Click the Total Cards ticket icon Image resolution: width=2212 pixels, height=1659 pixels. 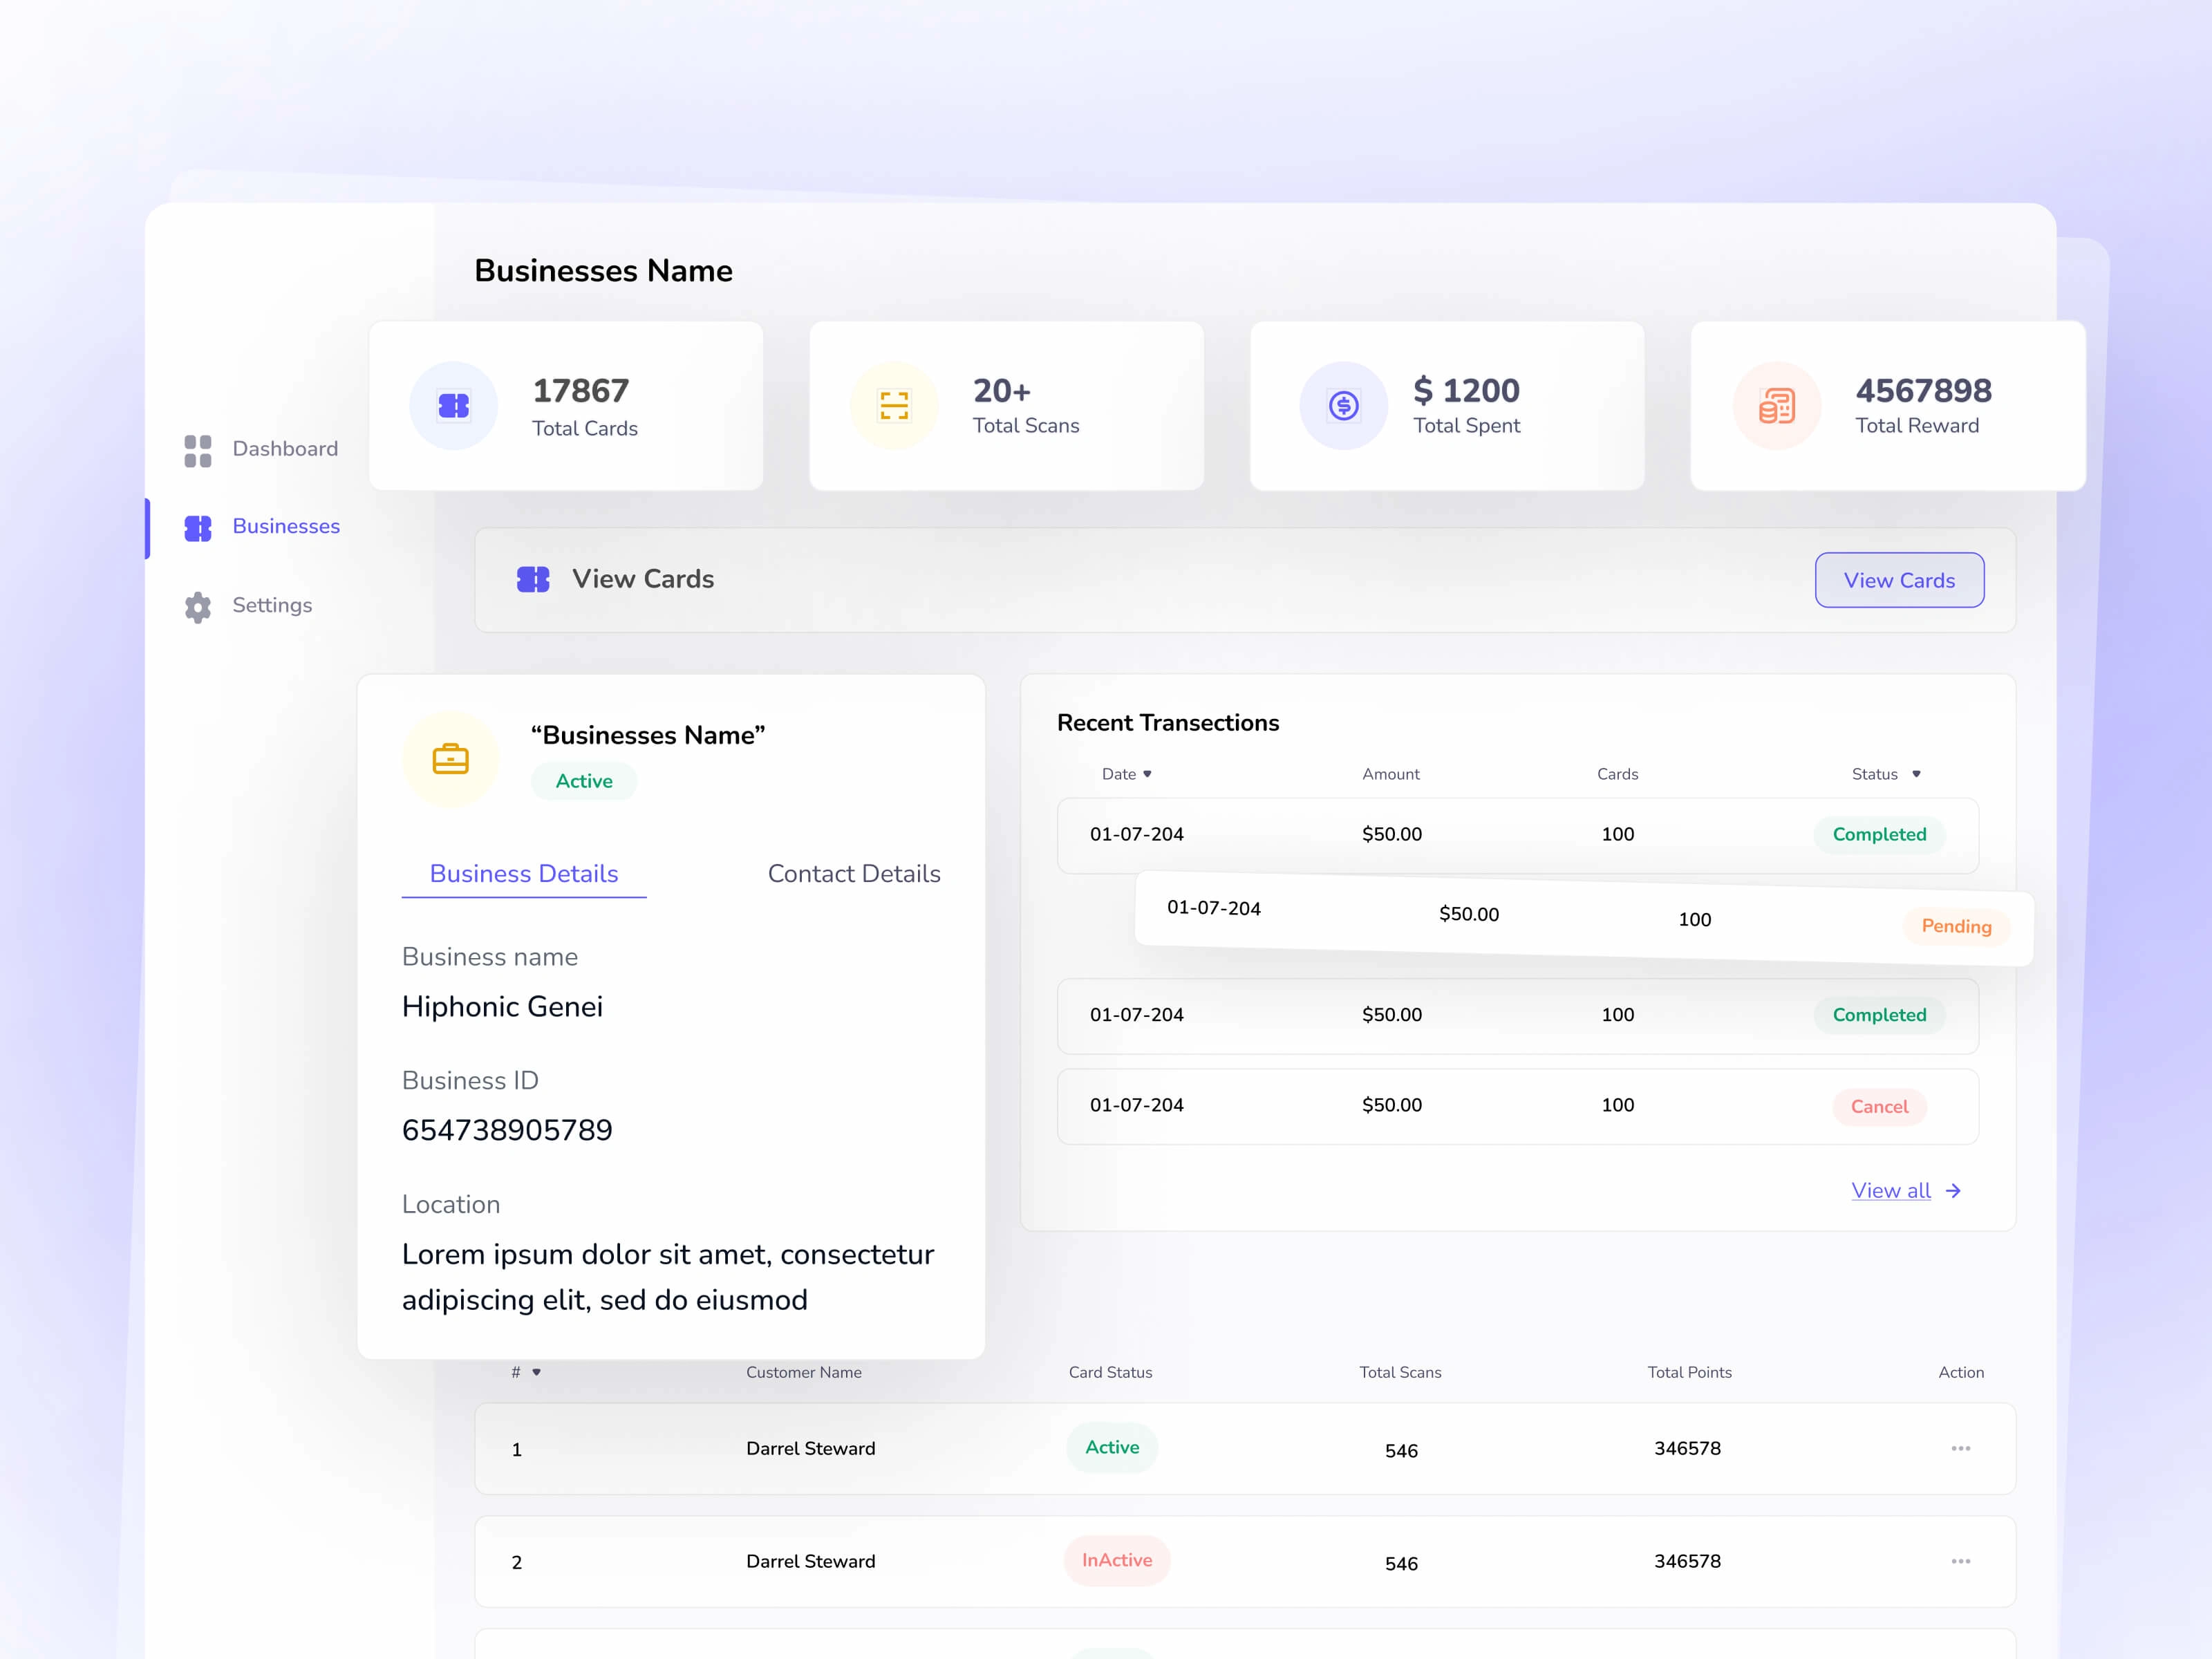click(x=454, y=405)
